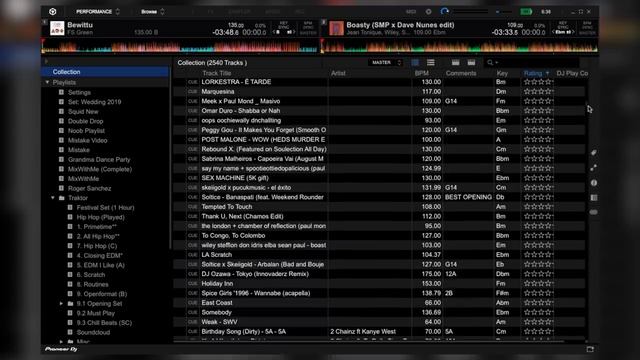Click the MIDI button in top bar
Image resolution: width=640 pixels, height=360 pixels.
(x=411, y=11)
